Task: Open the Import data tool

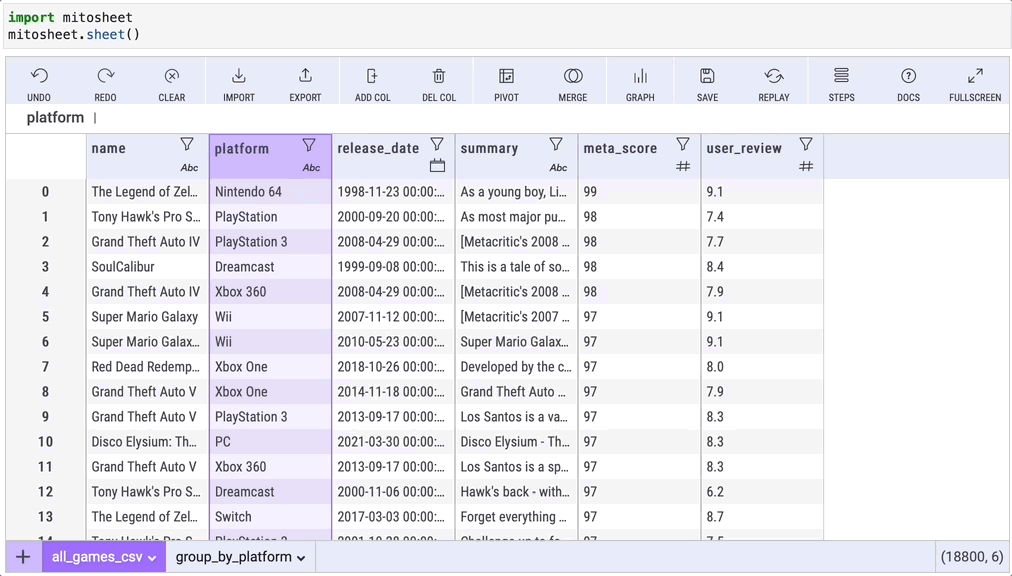Action: tap(239, 83)
